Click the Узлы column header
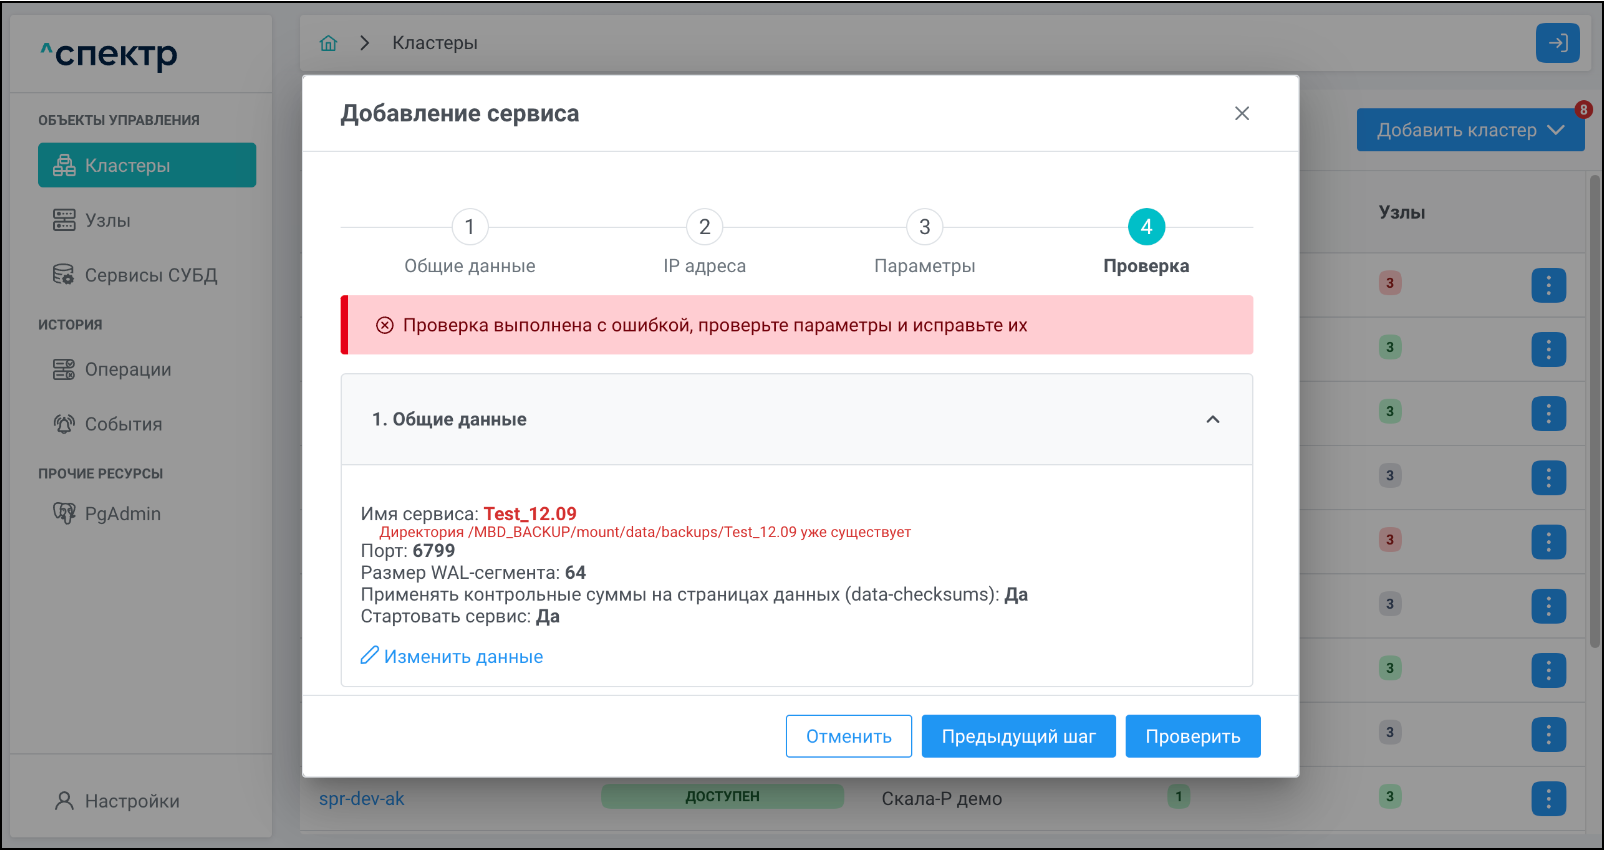The height and width of the screenshot is (850, 1604). coord(1402,212)
